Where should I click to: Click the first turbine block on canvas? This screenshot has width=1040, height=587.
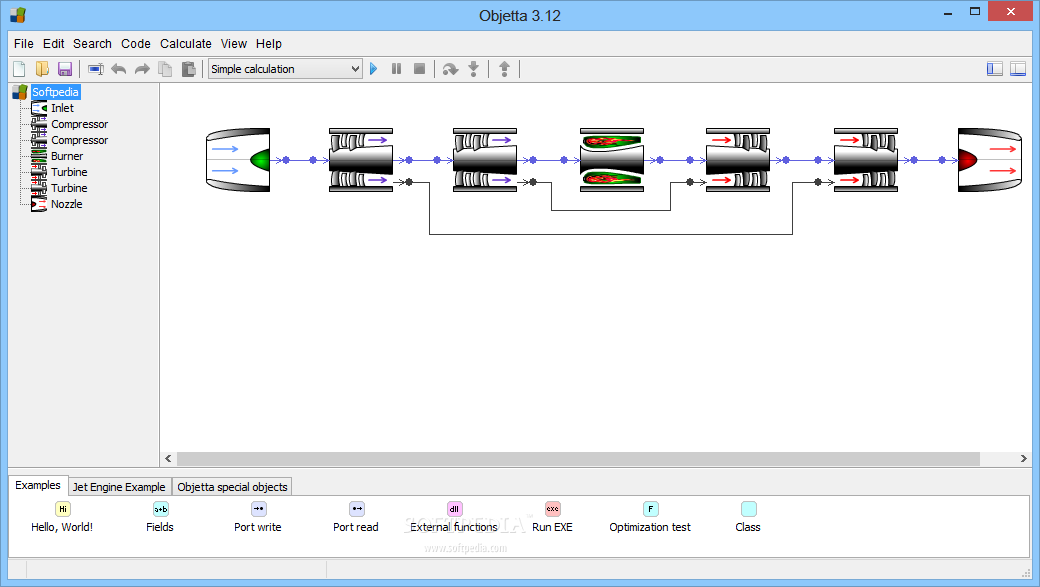(738, 160)
